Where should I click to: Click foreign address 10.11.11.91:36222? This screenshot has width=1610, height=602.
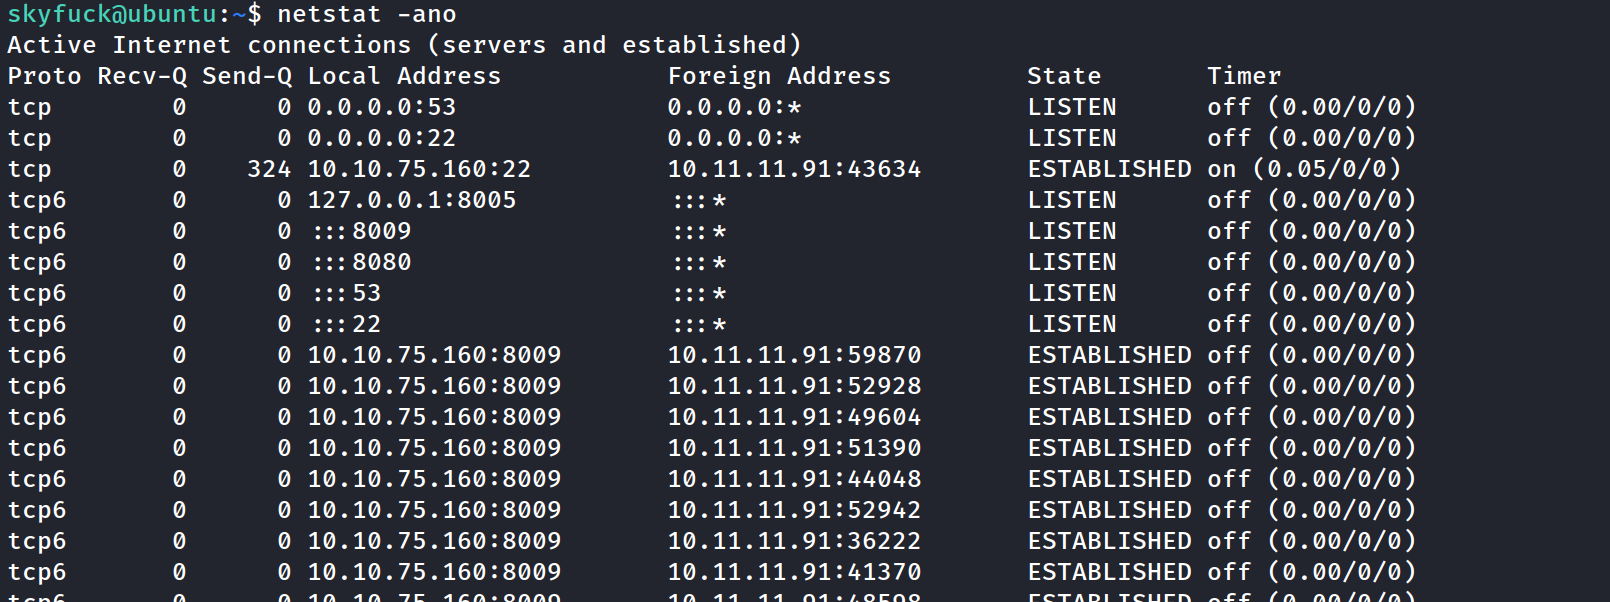(x=794, y=541)
